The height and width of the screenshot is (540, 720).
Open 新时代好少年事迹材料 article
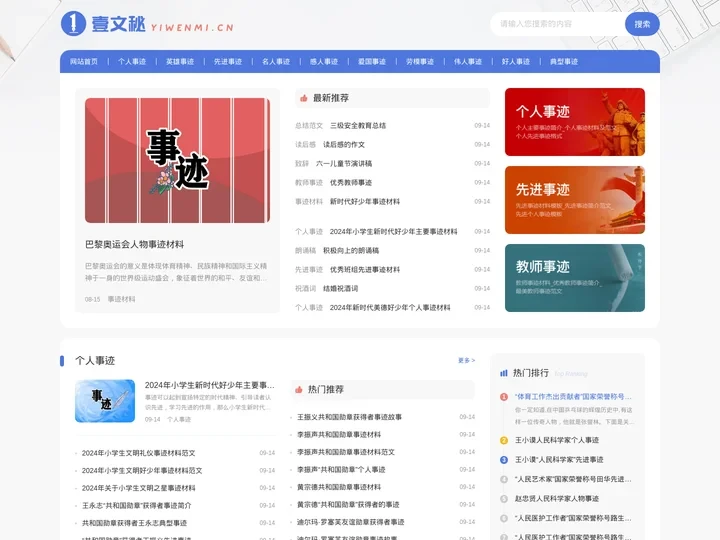(x=365, y=202)
